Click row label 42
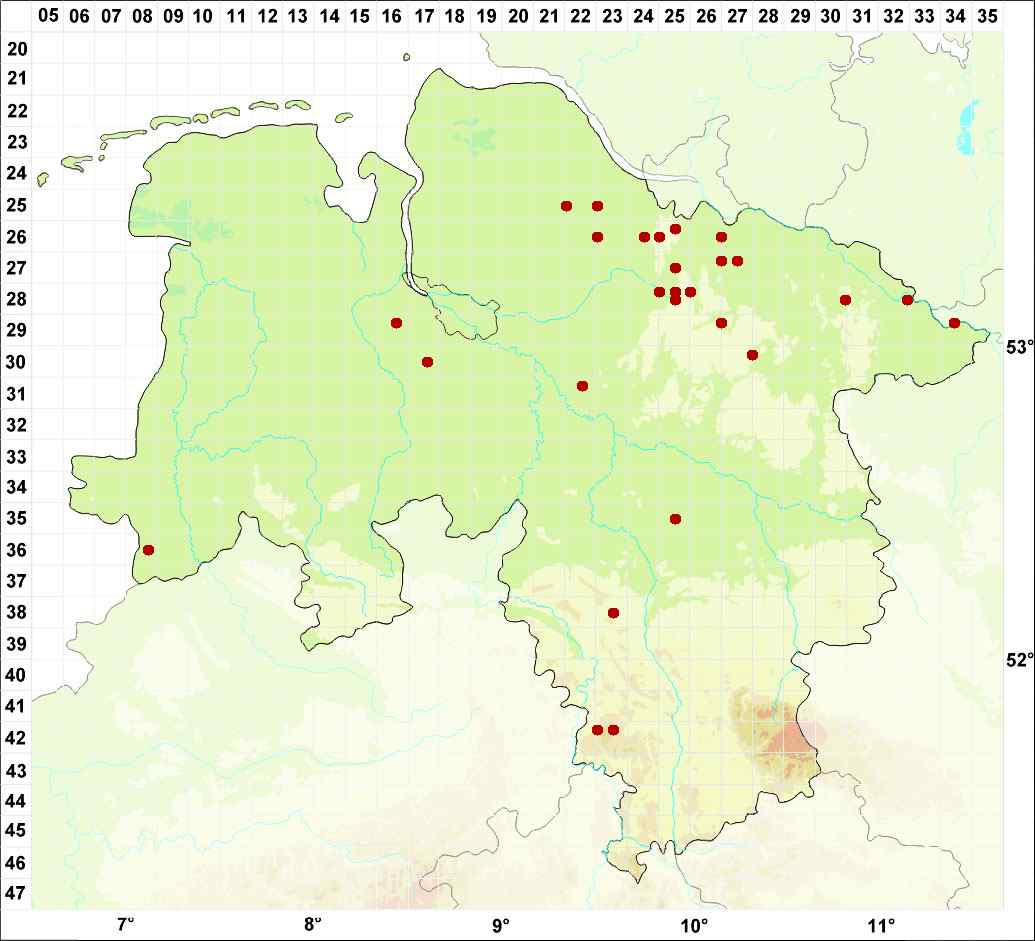The width and height of the screenshot is (1035, 941). (x=17, y=738)
